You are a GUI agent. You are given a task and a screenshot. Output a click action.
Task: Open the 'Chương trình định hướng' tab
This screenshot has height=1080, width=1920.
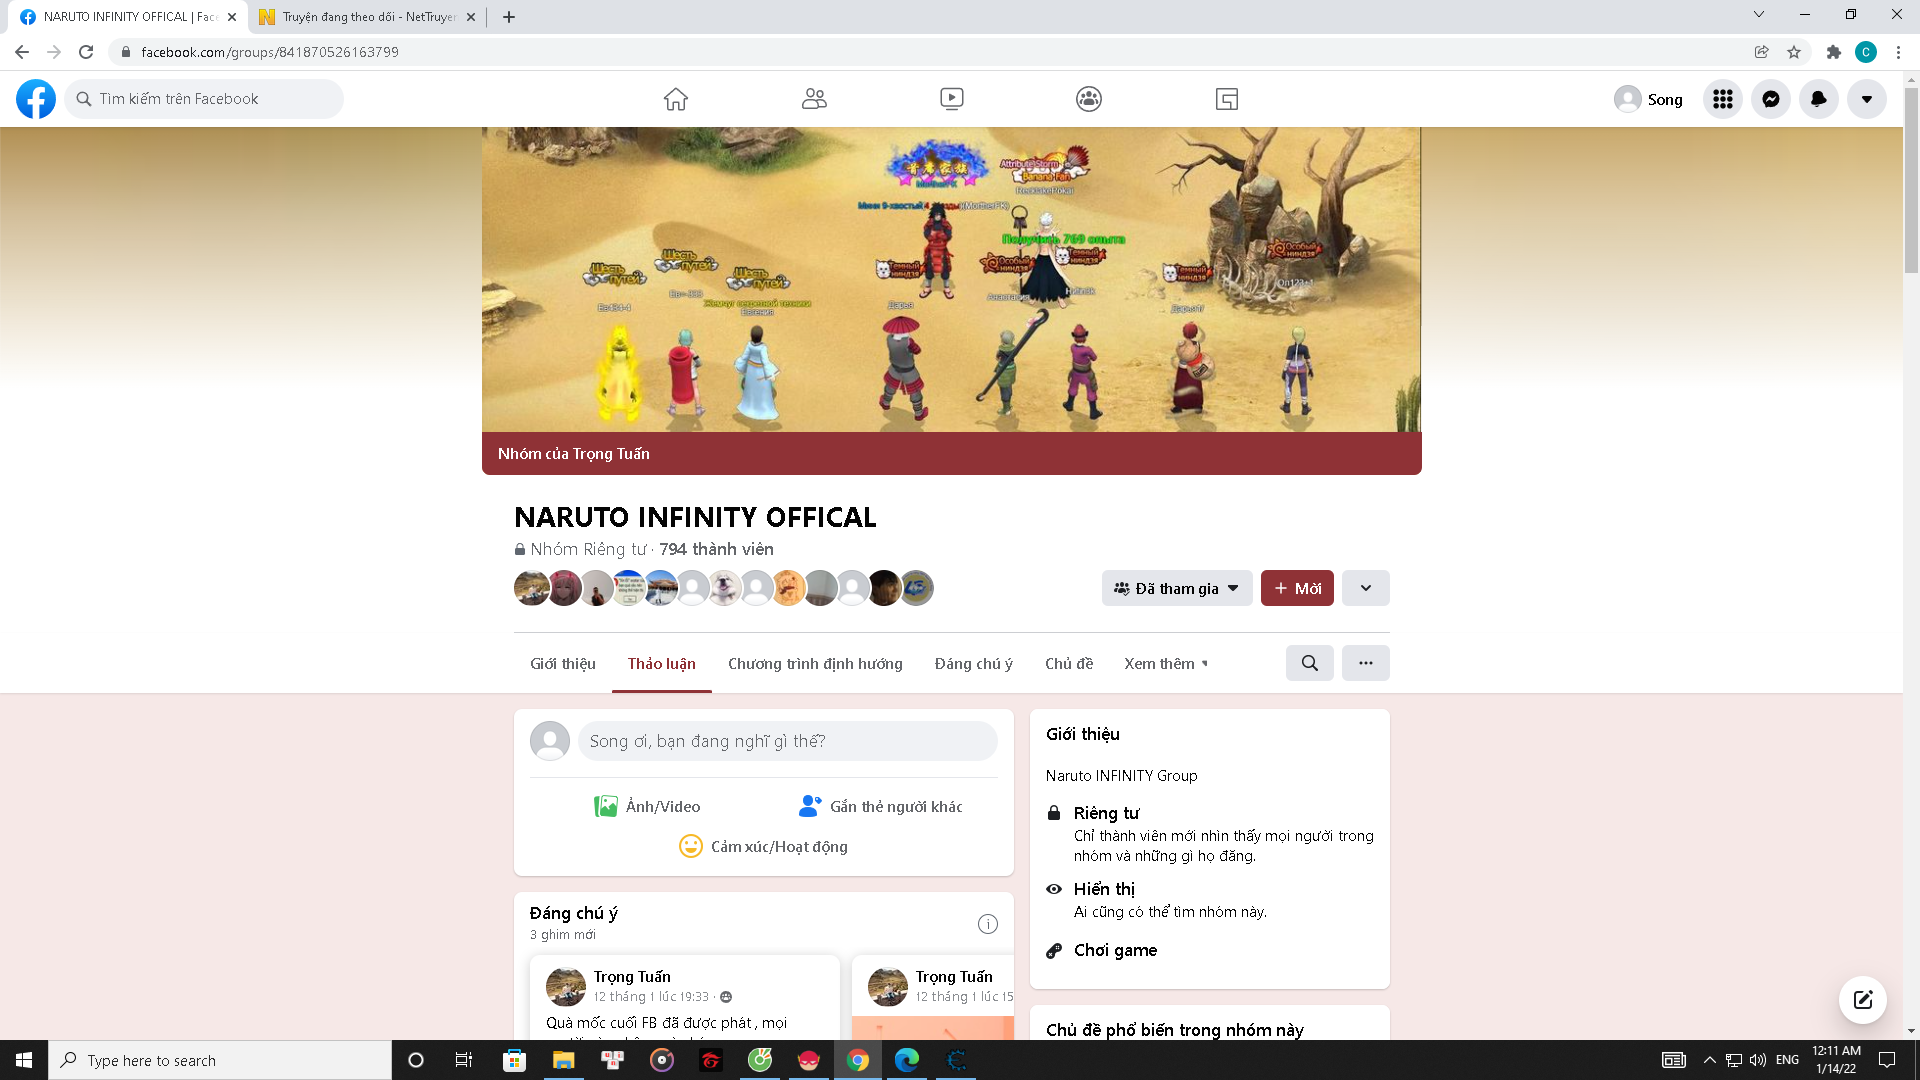click(x=815, y=663)
